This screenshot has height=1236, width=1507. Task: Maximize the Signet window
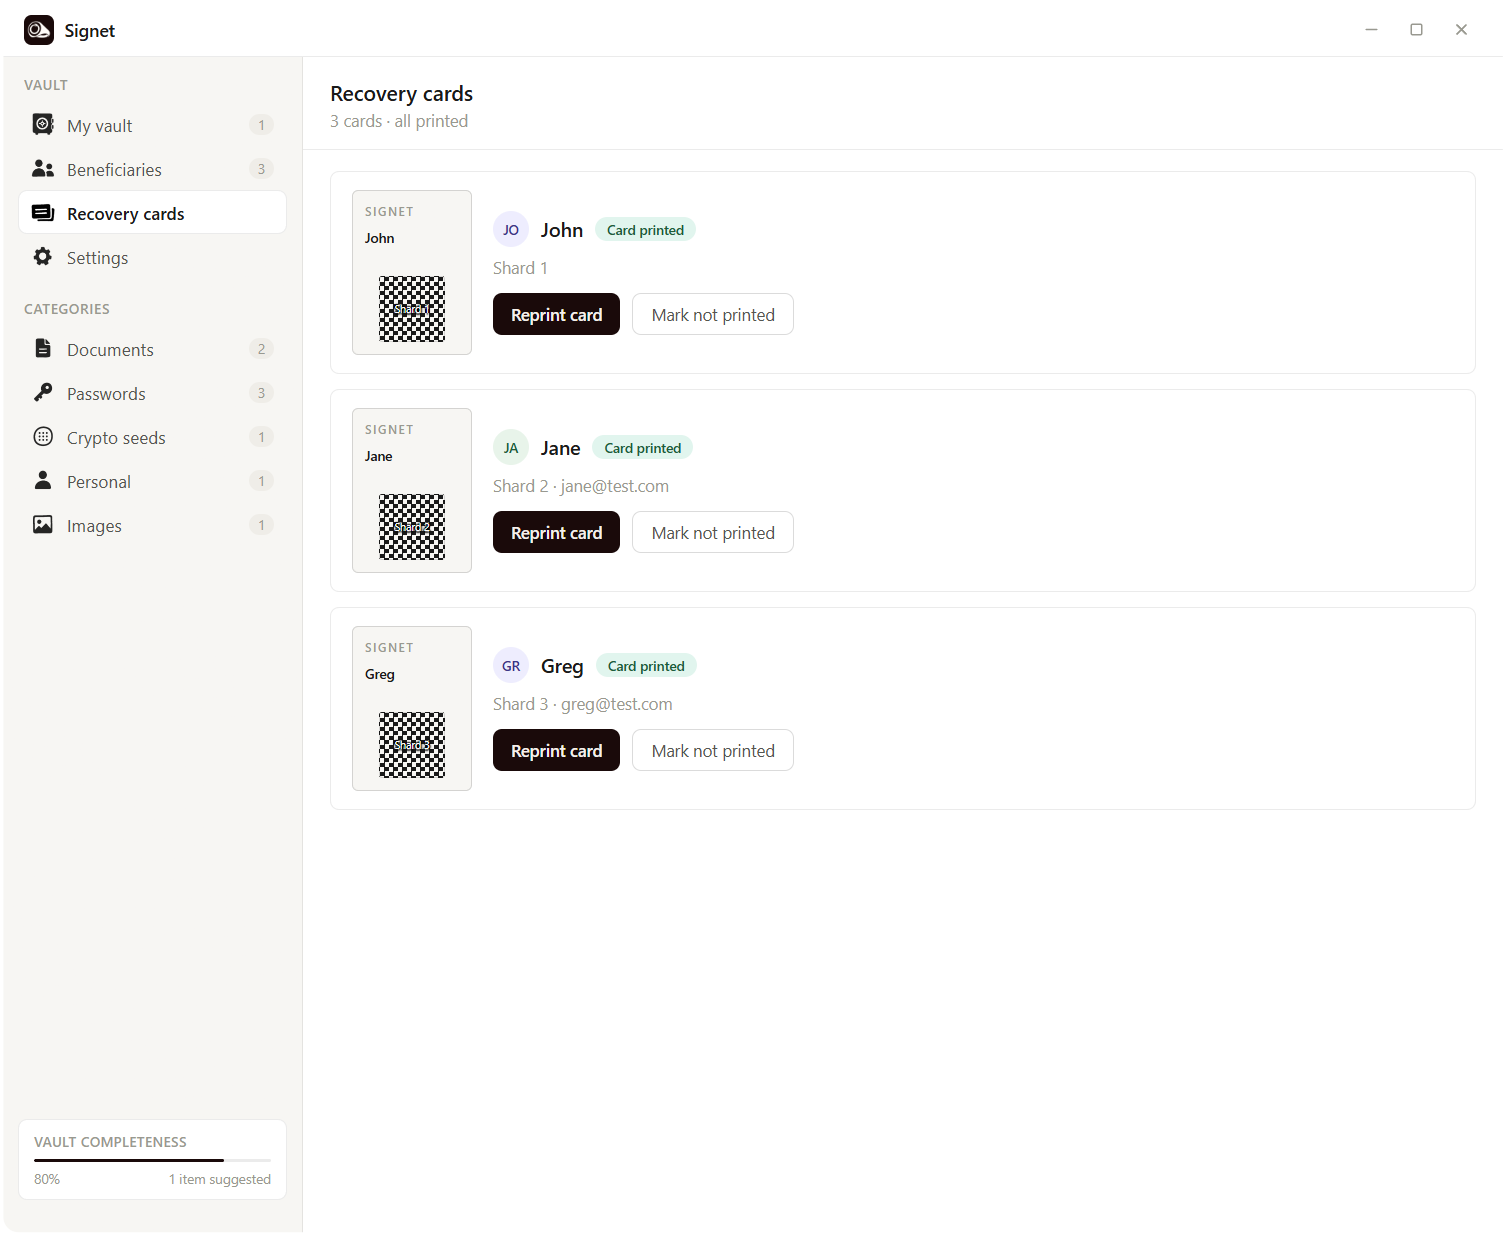[1417, 29]
